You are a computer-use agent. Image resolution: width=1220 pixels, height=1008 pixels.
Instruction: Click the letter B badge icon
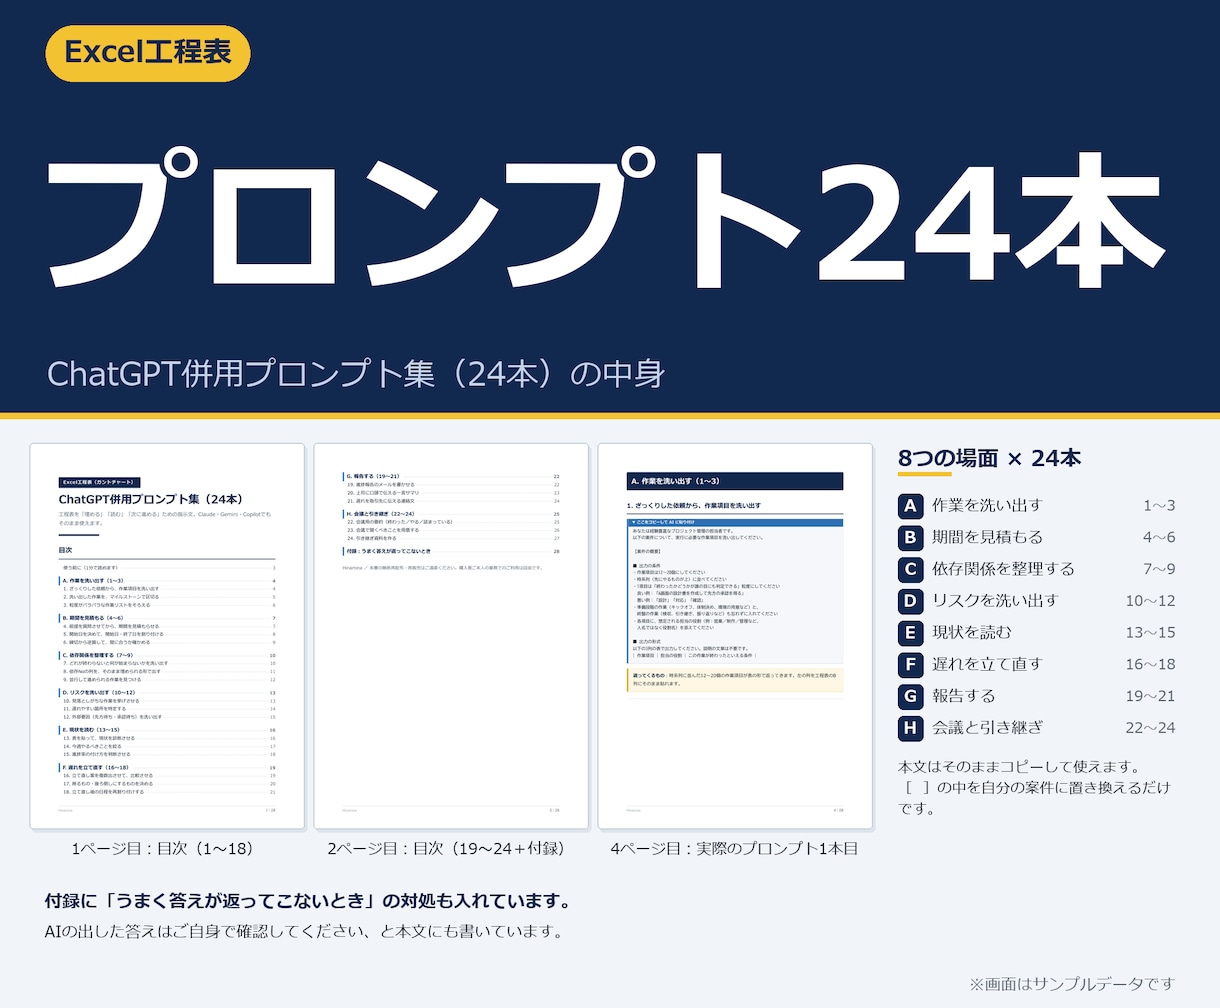pos(910,537)
